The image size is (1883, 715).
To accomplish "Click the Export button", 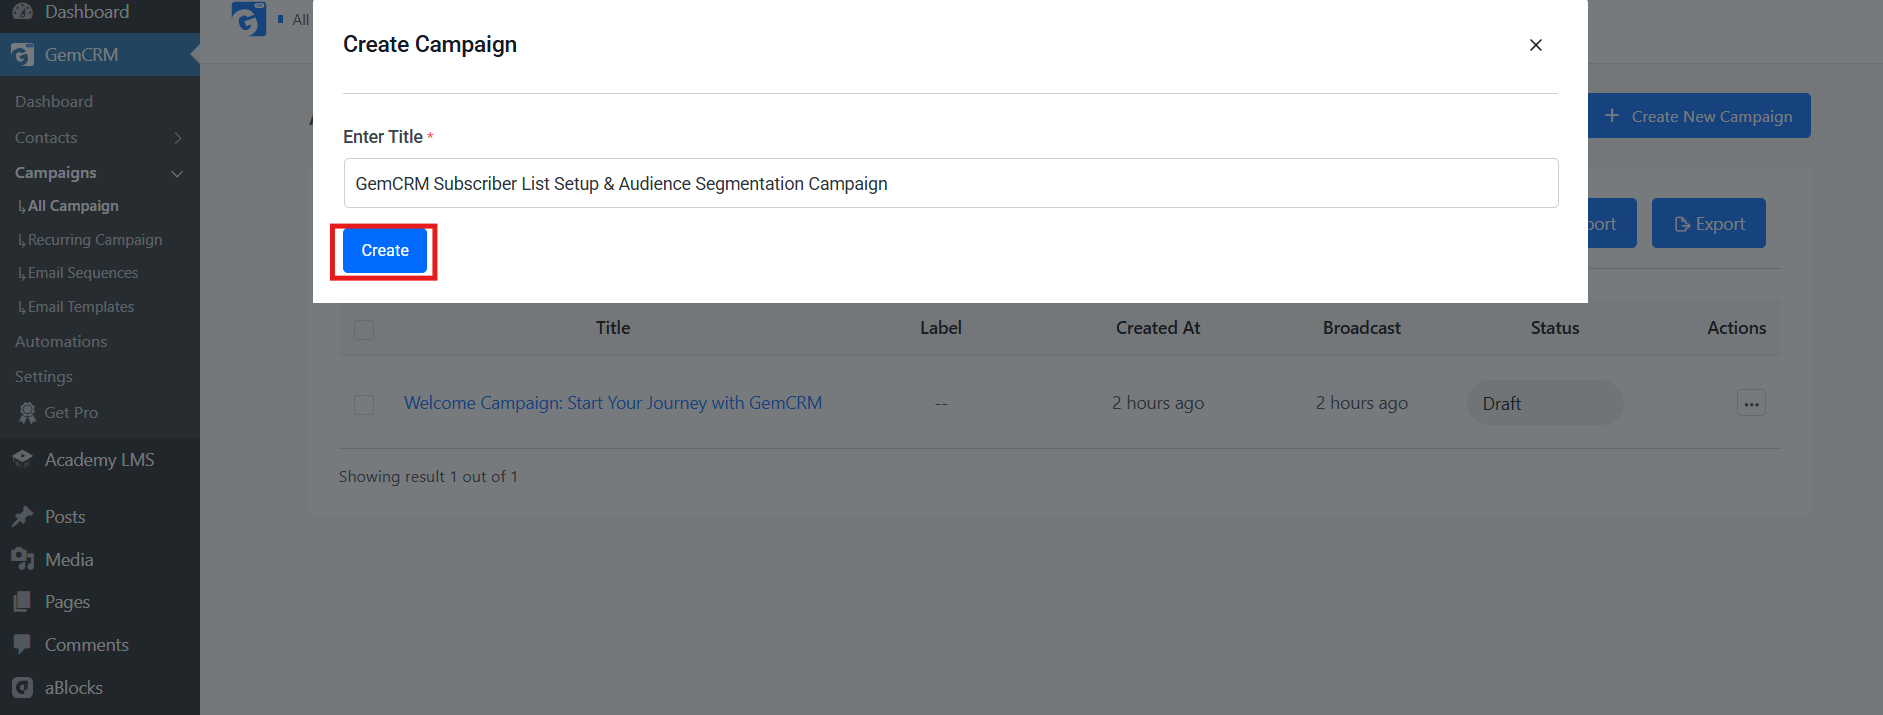I will (x=1709, y=223).
